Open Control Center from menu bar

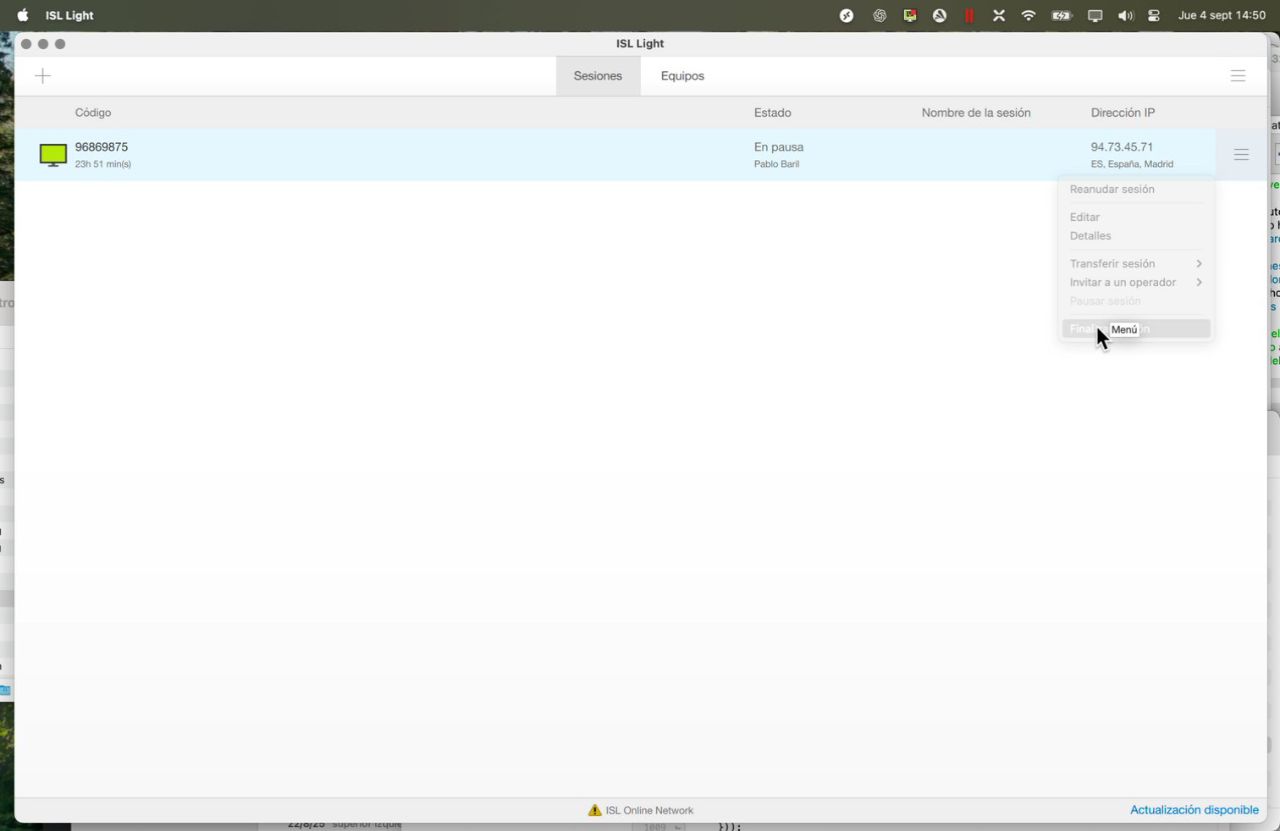[x=1154, y=16]
